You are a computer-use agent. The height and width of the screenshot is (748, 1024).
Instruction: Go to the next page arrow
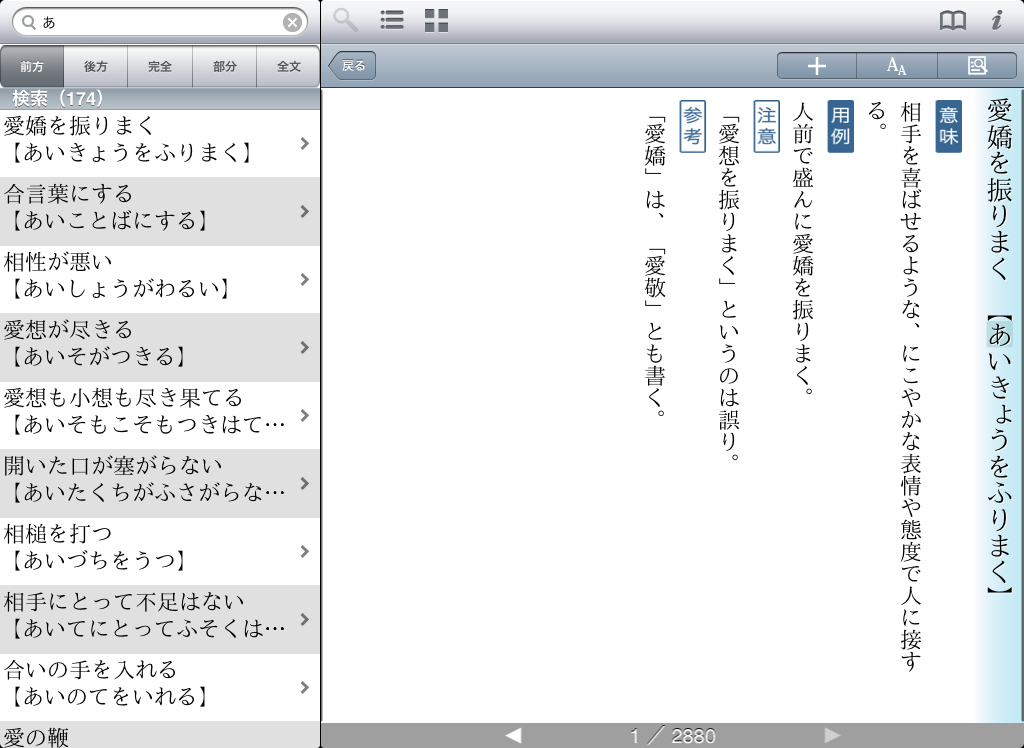click(832, 736)
